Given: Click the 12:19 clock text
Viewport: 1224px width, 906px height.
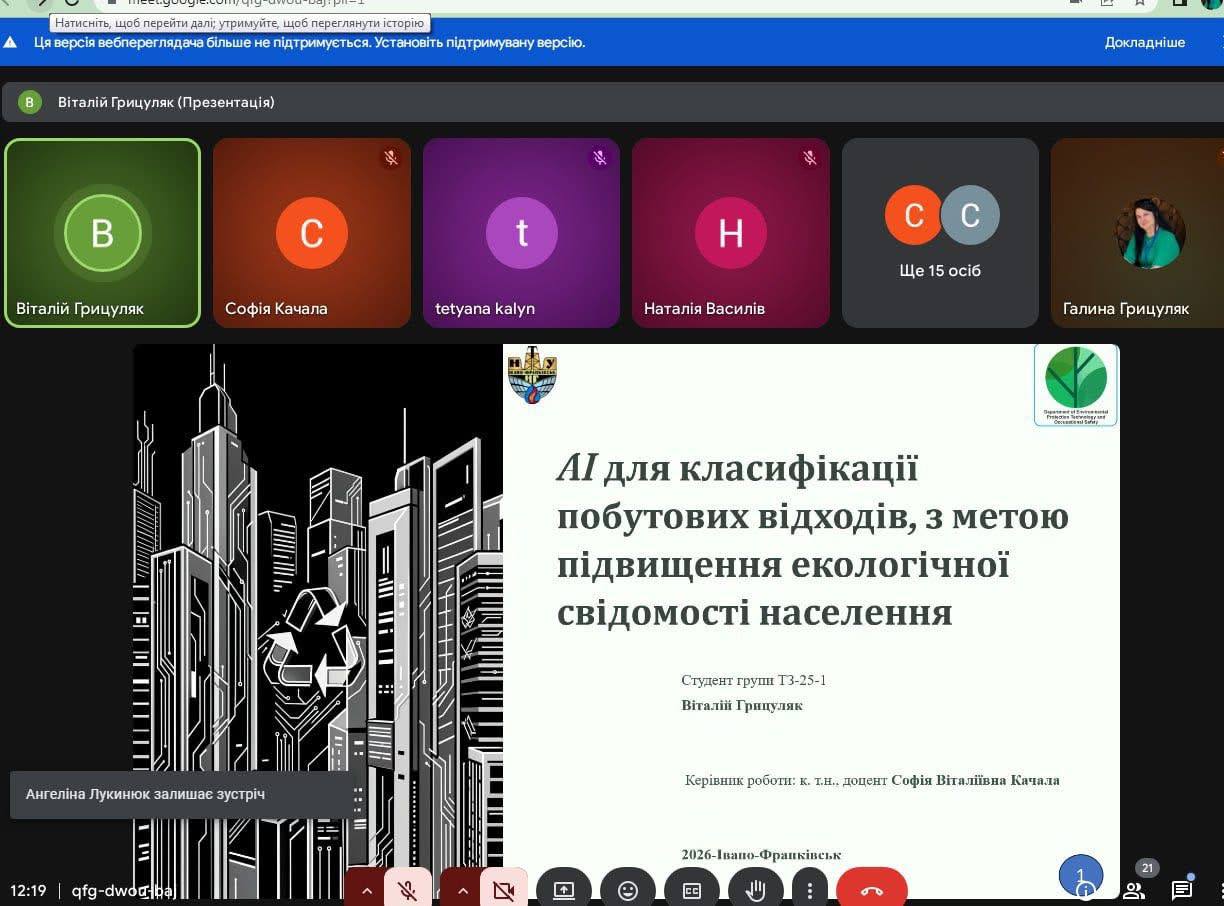Looking at the screenshot, I should tap(28, 890).
